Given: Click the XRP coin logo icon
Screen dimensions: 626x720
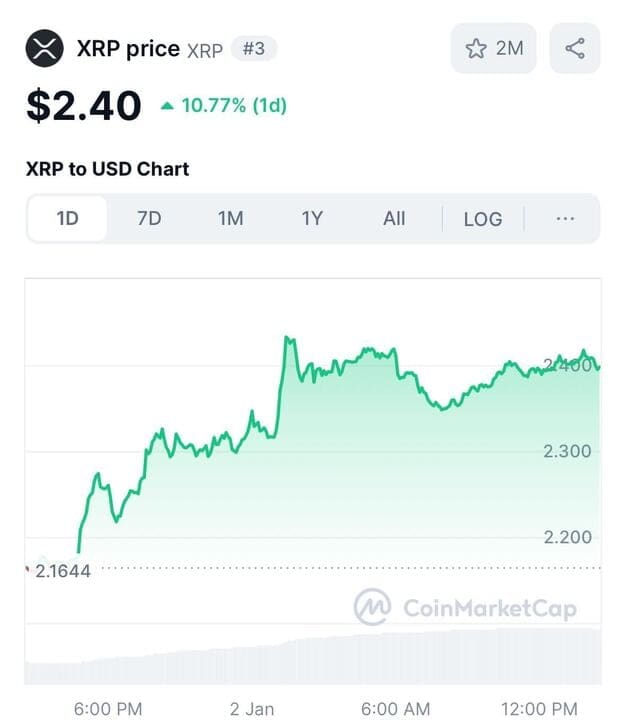Looking at the screenshot, I should (44, 48).
